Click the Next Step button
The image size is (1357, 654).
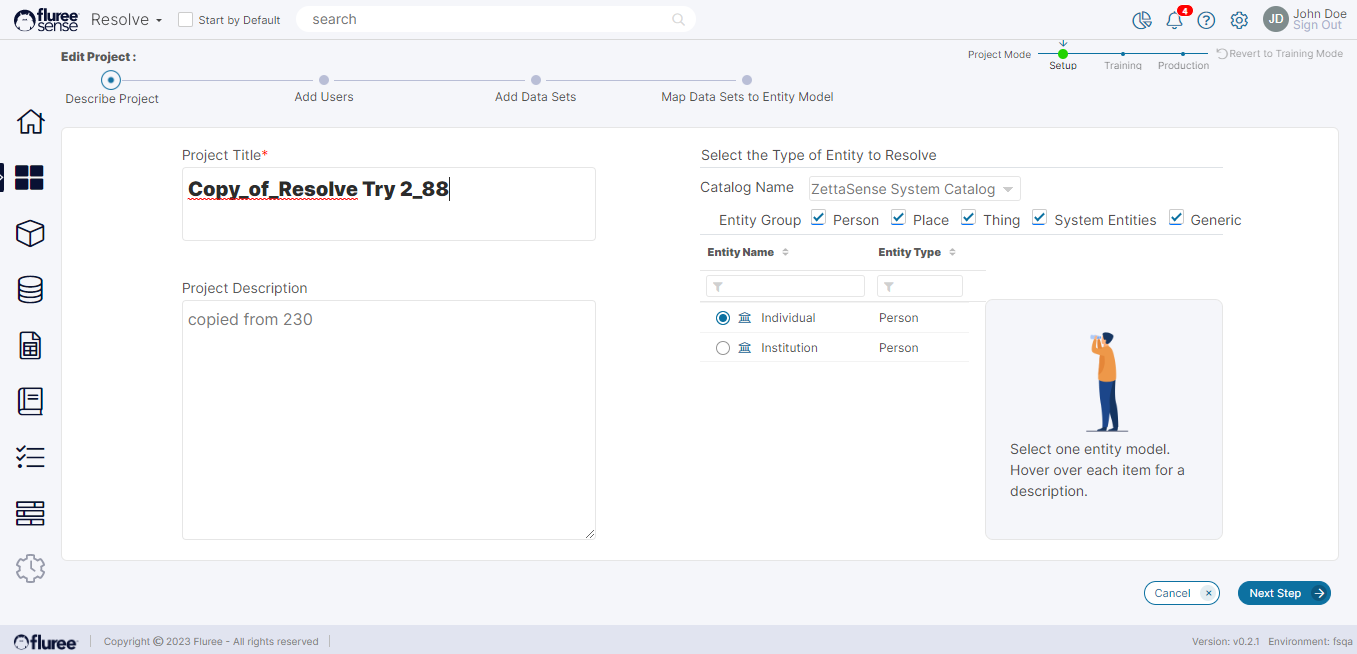(1283, 593)
